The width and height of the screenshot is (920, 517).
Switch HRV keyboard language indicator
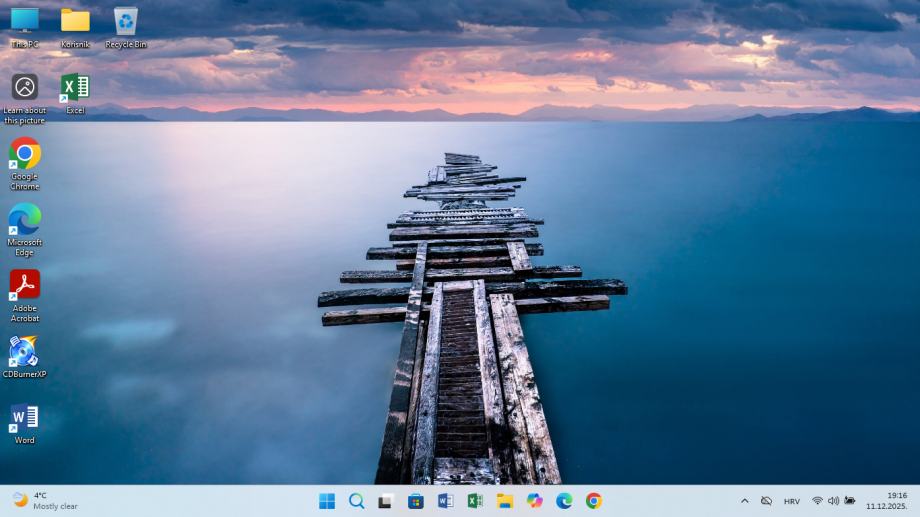coord(792,501)
